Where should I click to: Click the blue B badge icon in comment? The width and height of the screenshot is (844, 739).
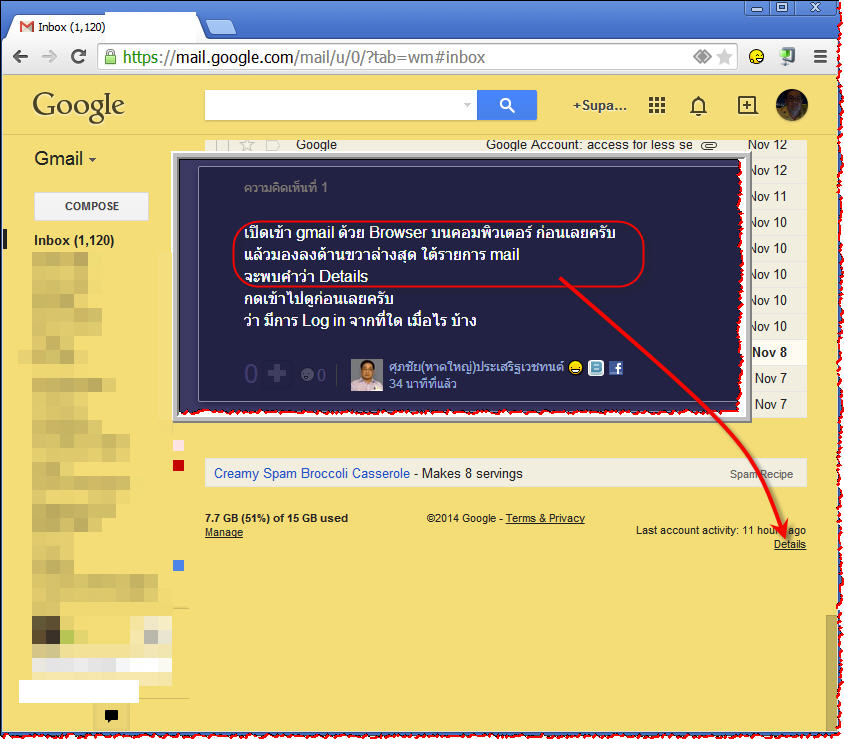point(596,368)
